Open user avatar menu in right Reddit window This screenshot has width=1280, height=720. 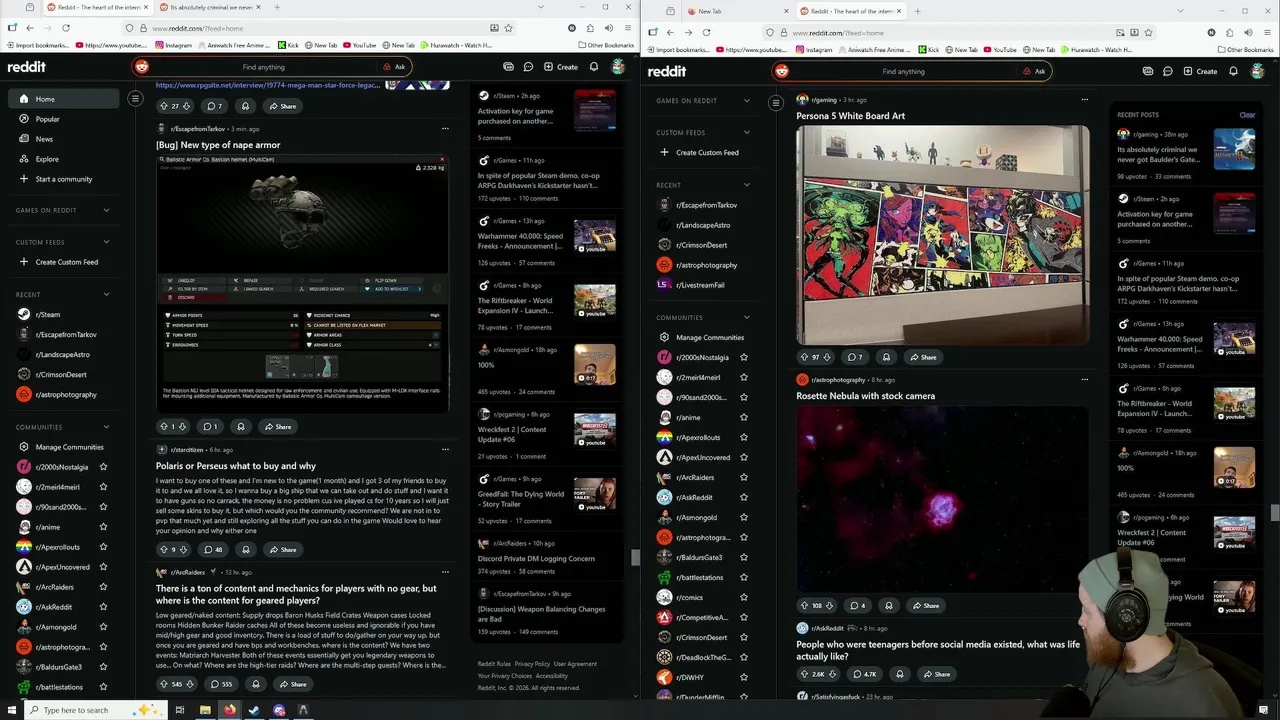click(1258, 71)
